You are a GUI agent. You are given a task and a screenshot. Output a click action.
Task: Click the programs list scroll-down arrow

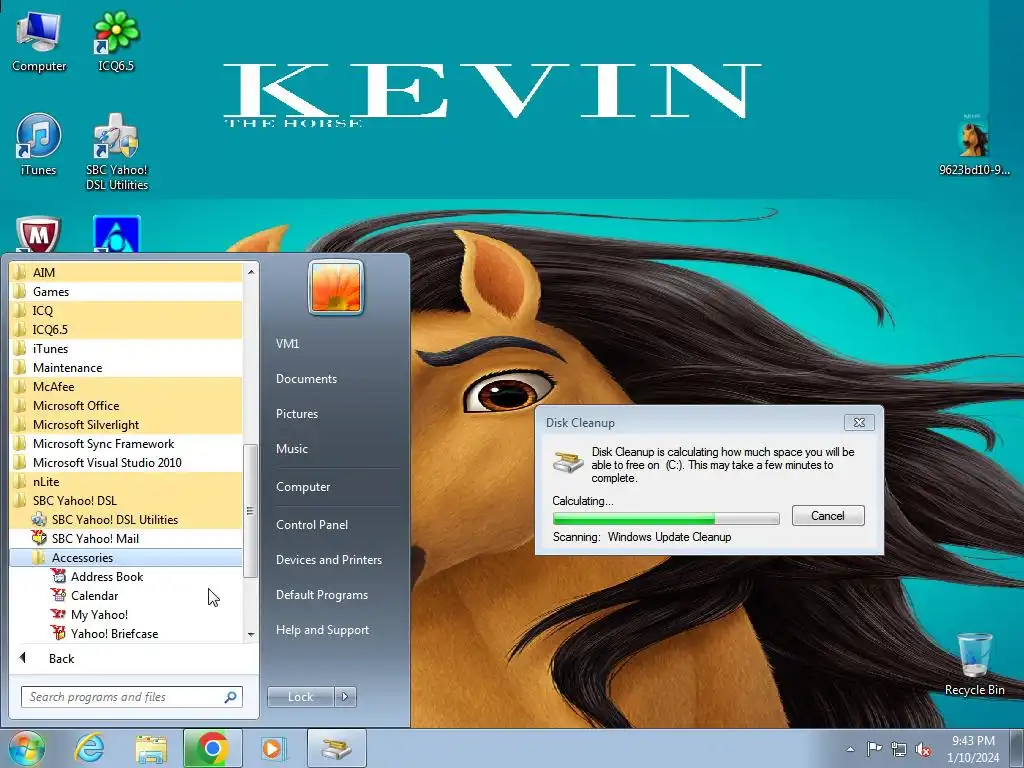251,634
